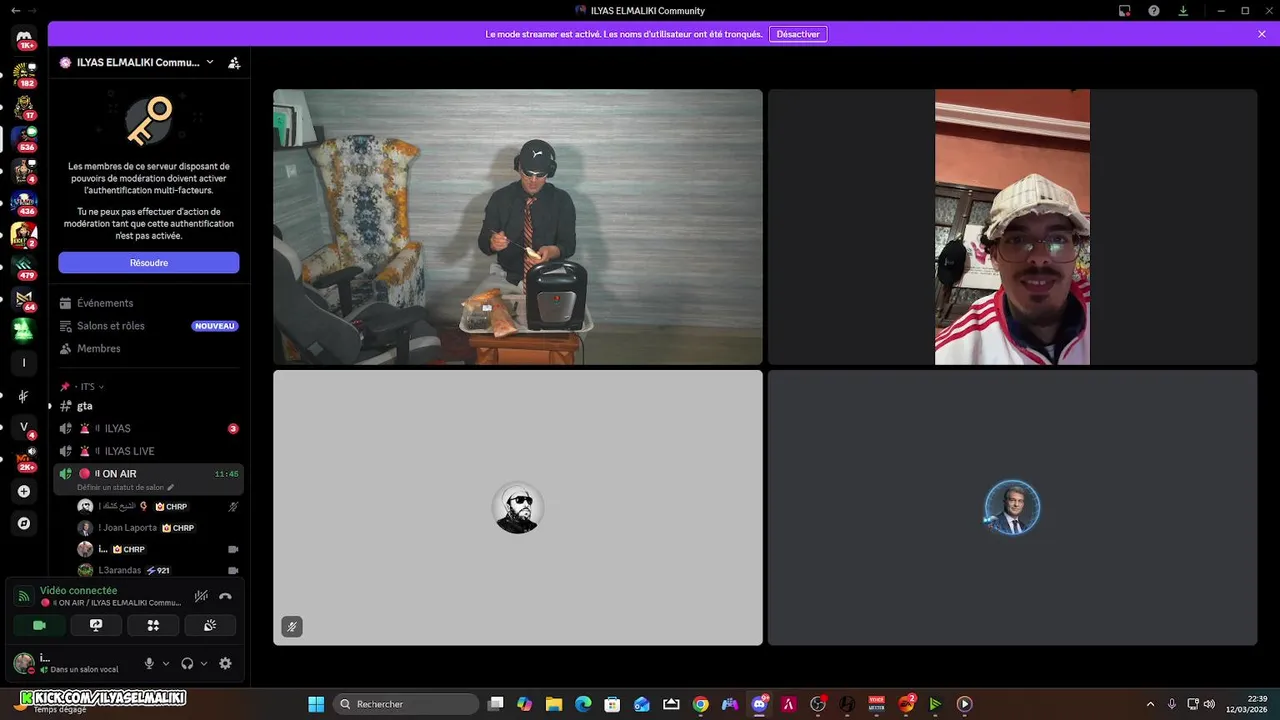
Task: Open the server with the 436 badge
Action: pos(24,202)
